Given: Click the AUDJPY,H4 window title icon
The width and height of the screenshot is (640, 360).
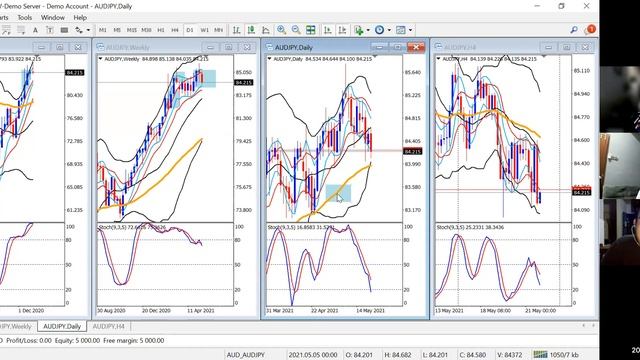Looking at the screenshot, I should [x=438, y=47].
